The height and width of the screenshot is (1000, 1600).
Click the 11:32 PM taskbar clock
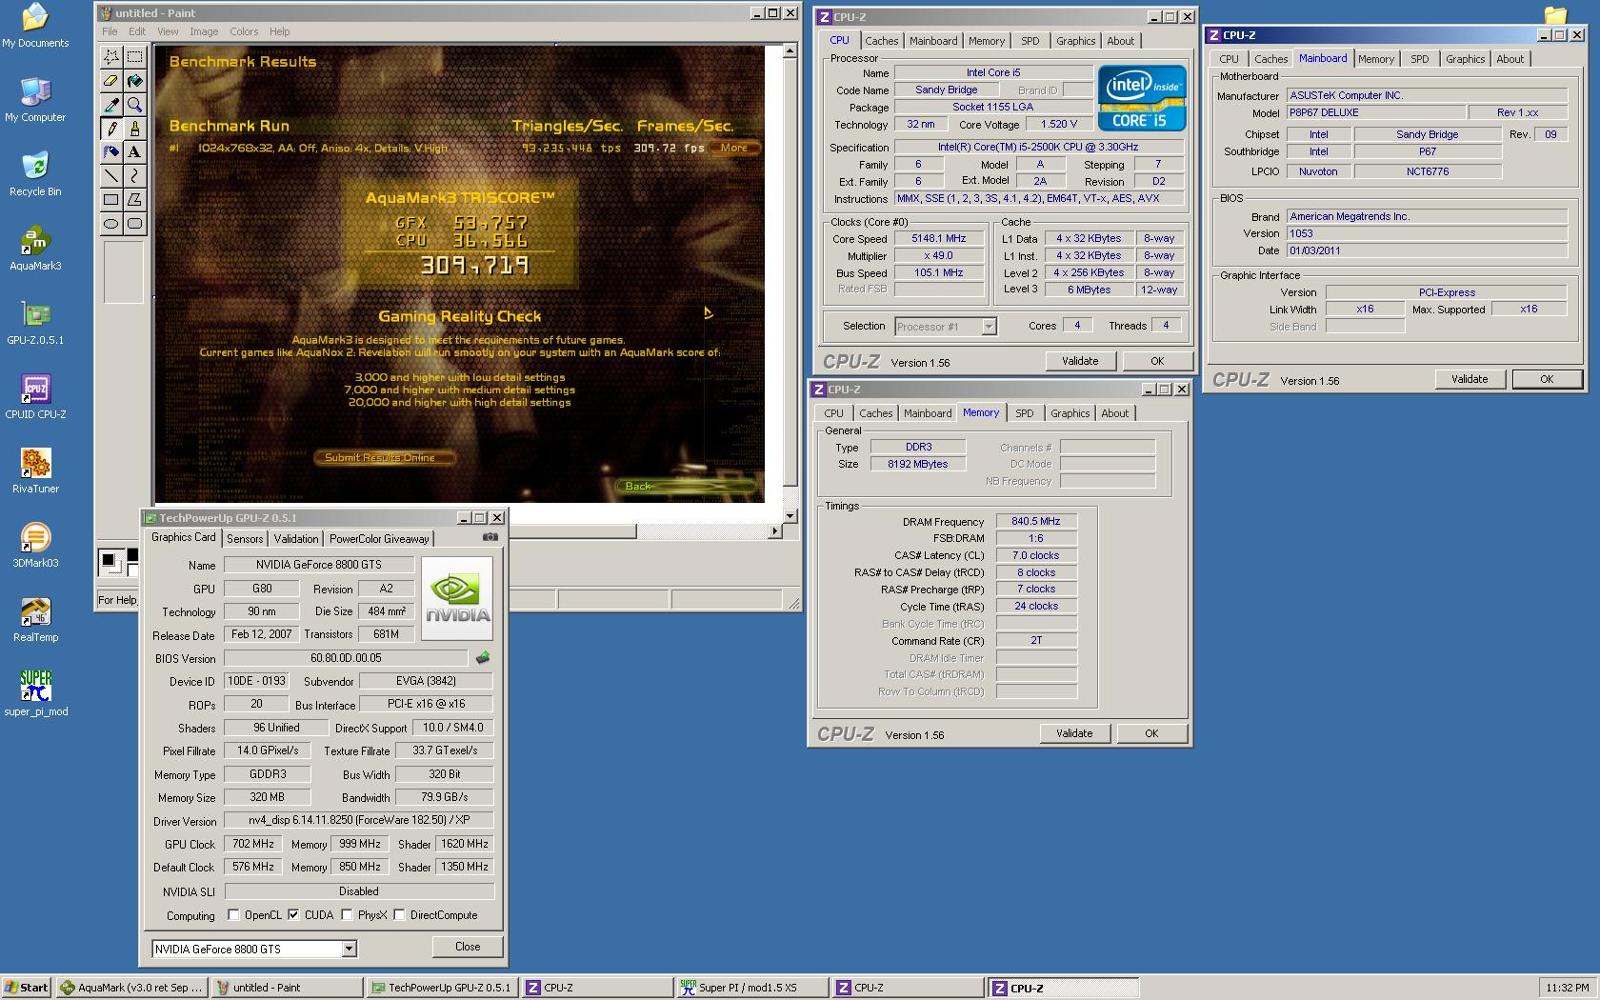pos(1567,987)
